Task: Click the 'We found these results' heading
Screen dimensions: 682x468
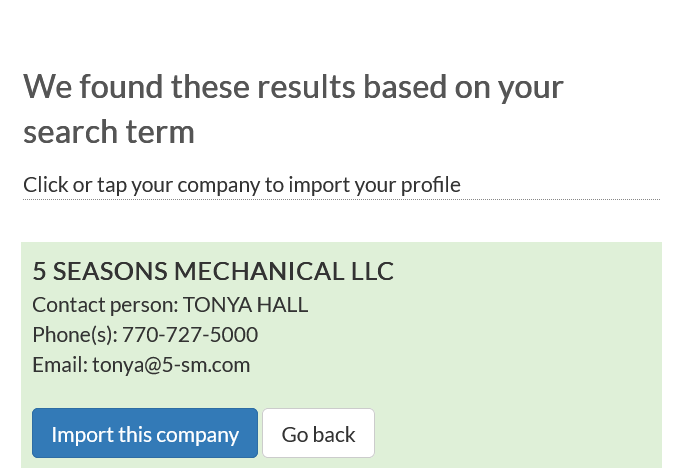Action: click(293, 87)
